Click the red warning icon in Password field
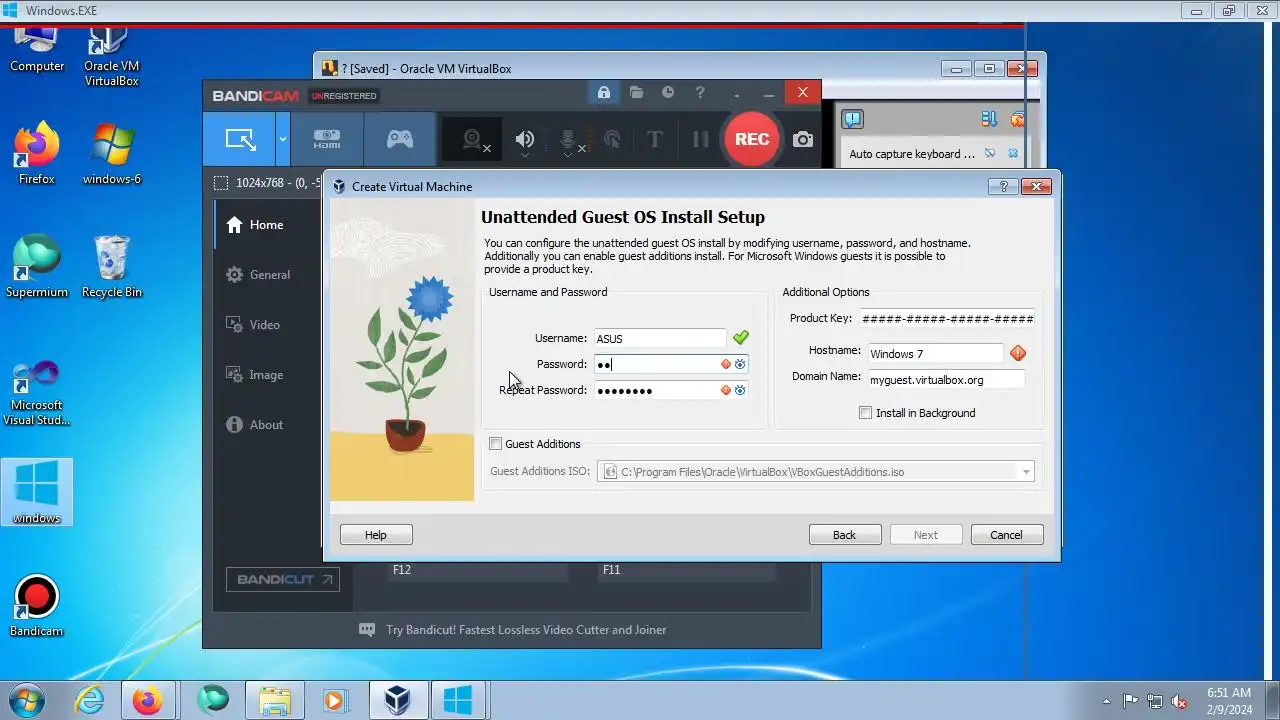1280x720 pixels. click(726, 364)
